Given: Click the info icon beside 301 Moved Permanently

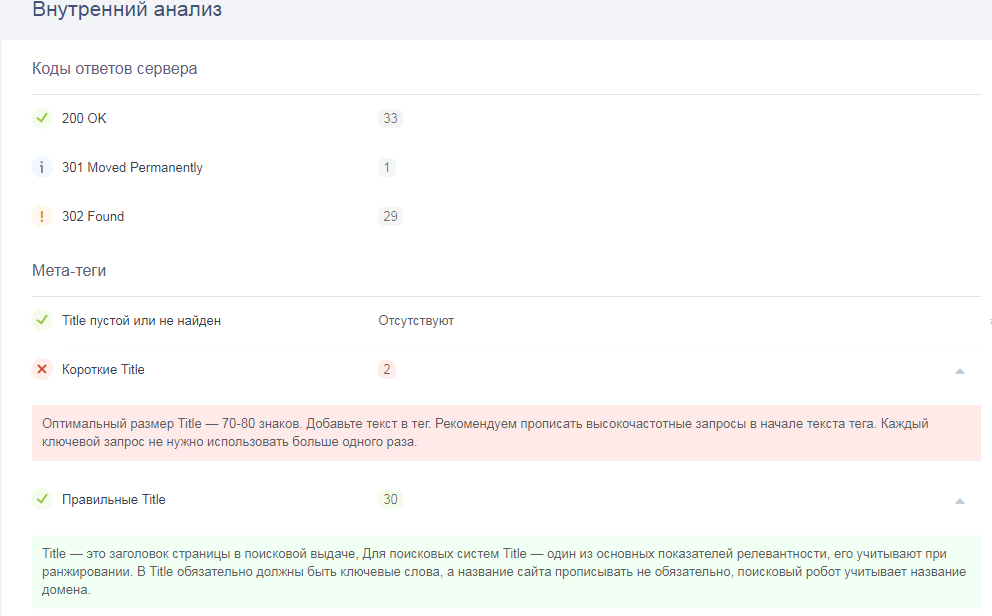Looking at the screenshot, I should (x=42, y=167).
